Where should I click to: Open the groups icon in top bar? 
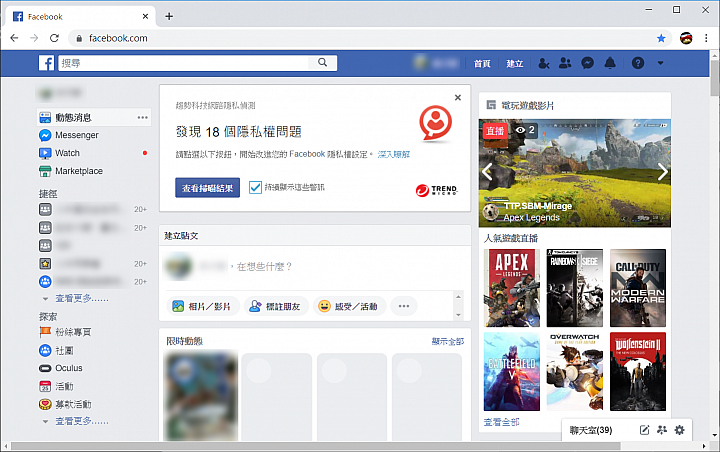point(565,63)
